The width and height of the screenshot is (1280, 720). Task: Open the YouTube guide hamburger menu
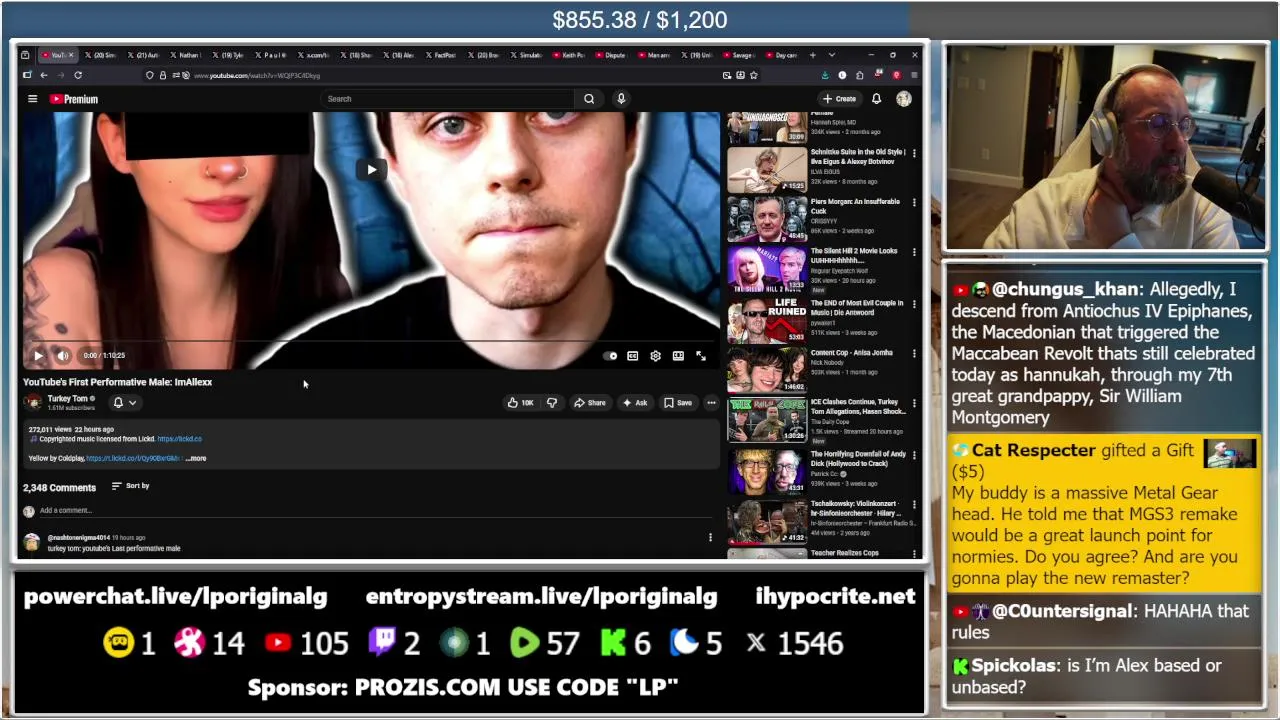click(x=32, y=99)
